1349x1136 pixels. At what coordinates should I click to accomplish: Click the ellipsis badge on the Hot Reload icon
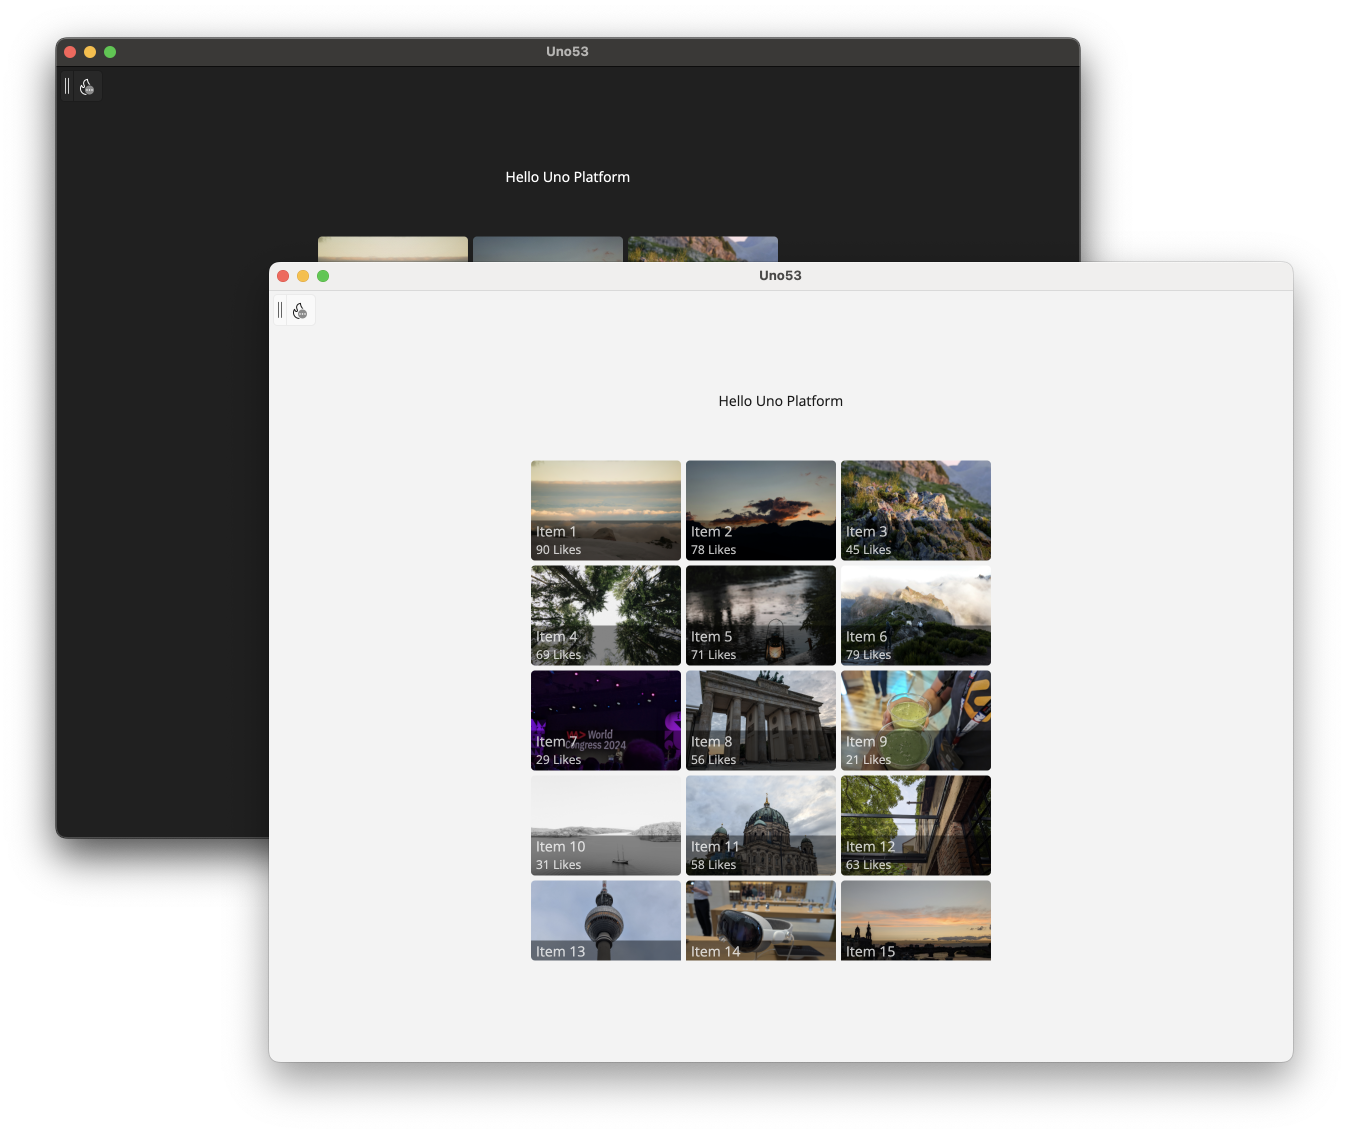(304, 316)
